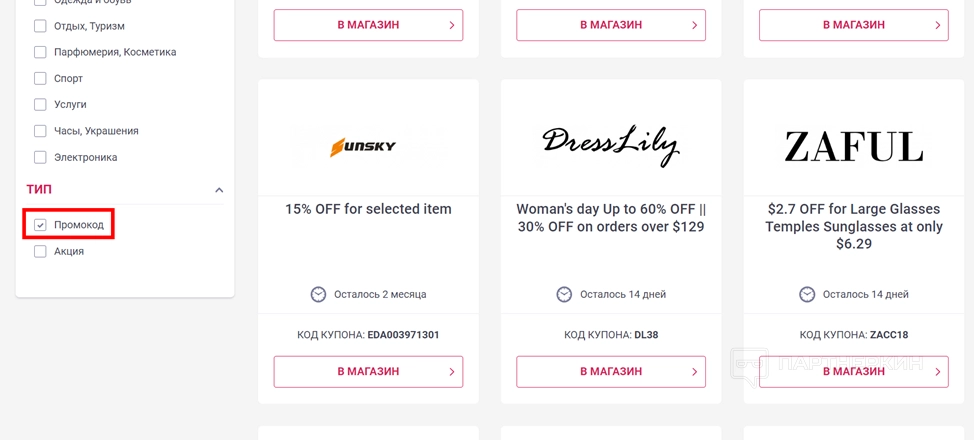974x440 pixels.
Task: Click arrow icon on Sunsky В МАГАЗИН button
Action: (452, 372)
